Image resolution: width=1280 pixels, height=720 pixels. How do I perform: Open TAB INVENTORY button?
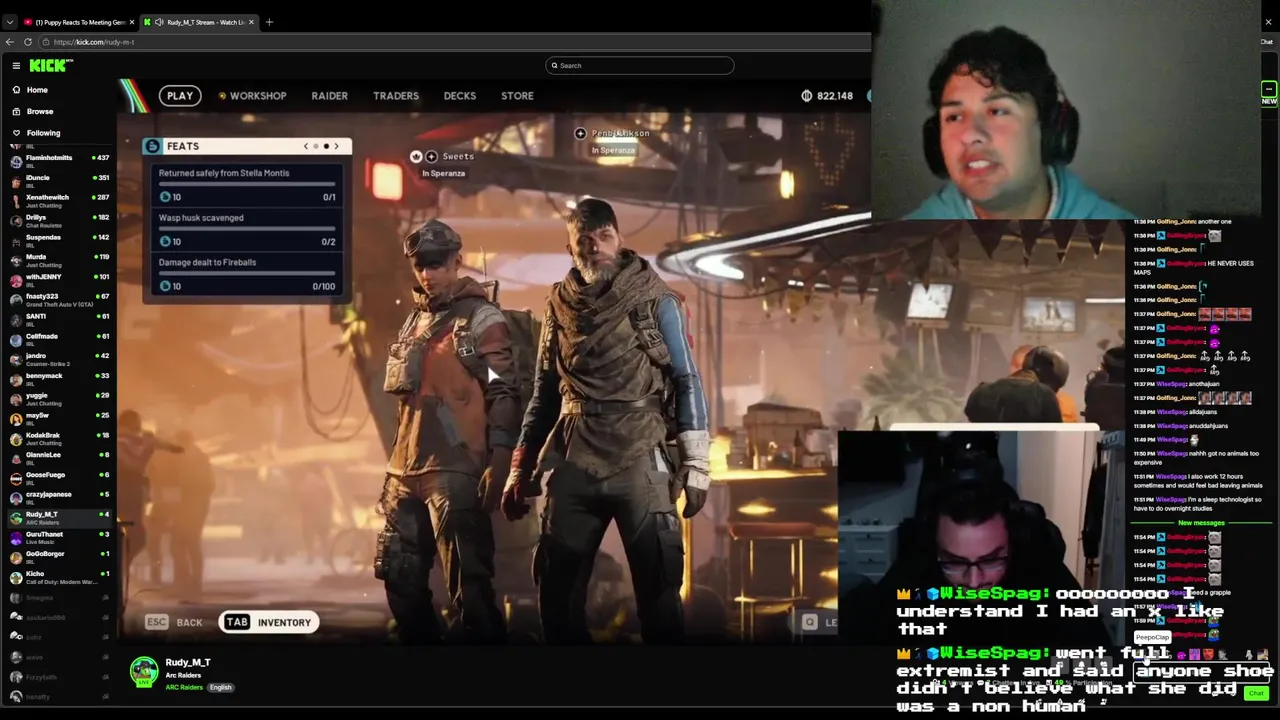(268, 622)
